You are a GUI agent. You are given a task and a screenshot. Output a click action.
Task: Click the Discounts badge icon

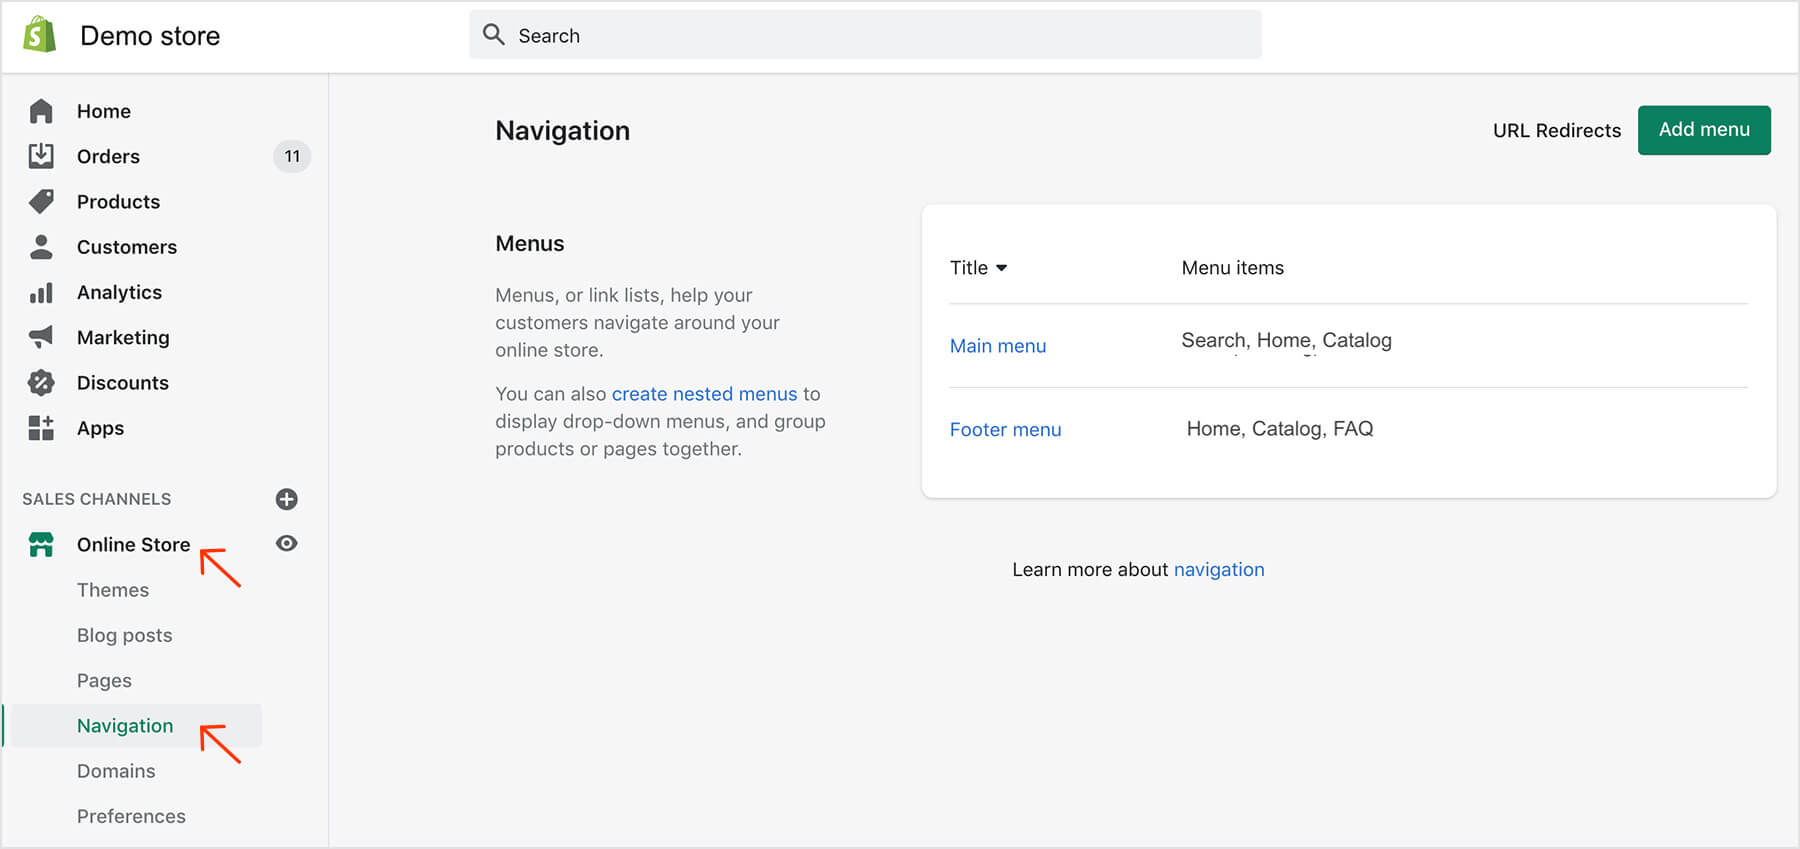pyautogui.click(x=41, y=382)
